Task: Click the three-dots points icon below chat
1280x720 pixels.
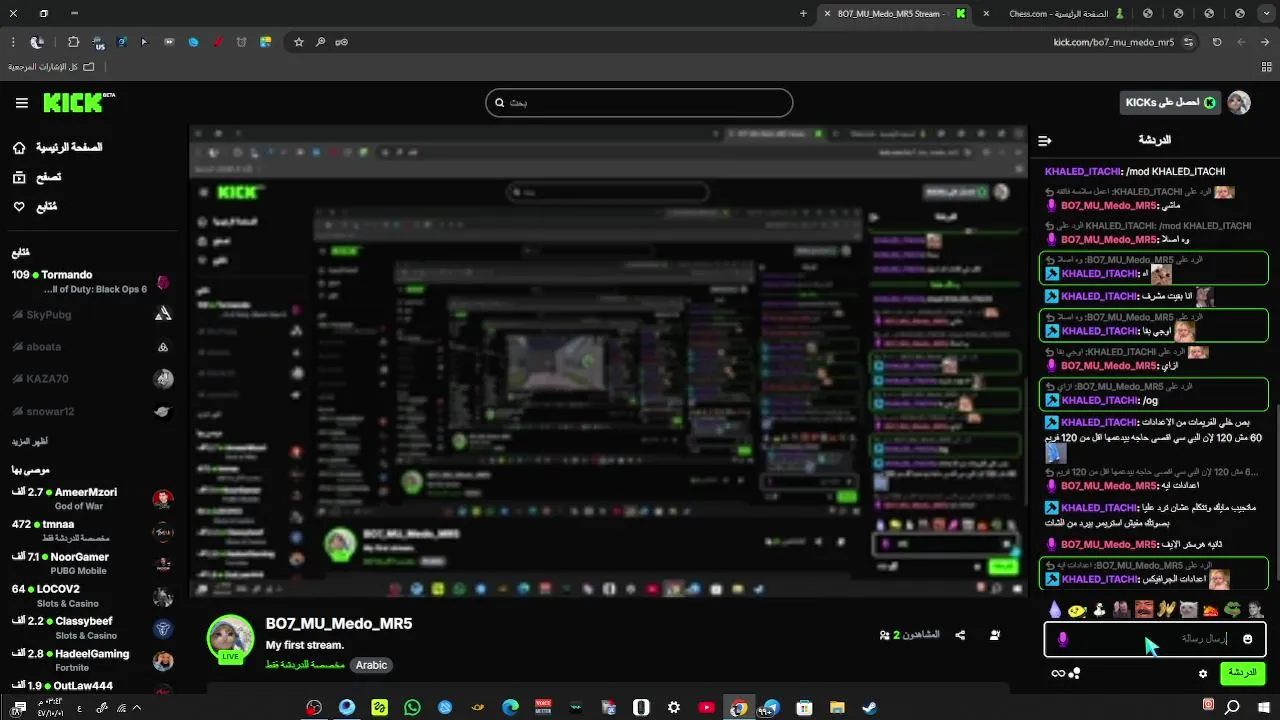Action: (1075, 673)
